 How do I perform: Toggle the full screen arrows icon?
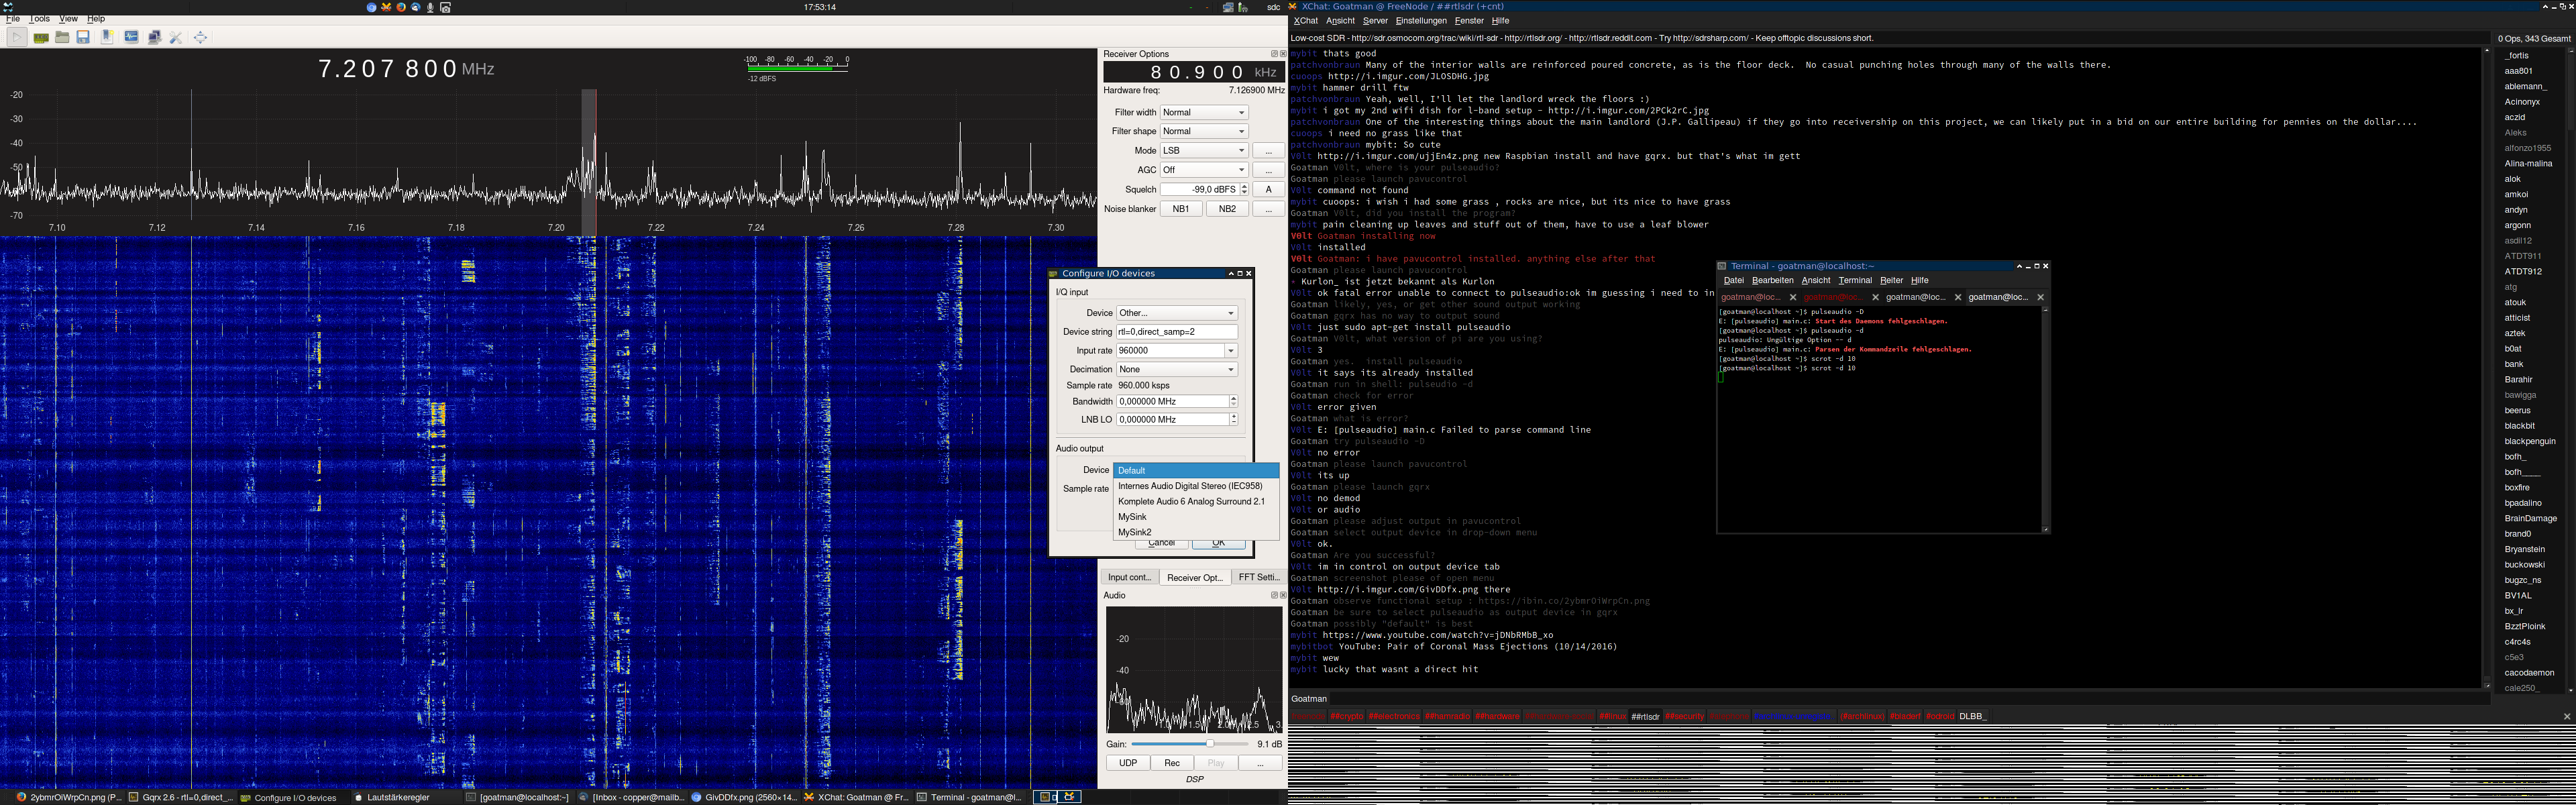[x=201, y=37]
